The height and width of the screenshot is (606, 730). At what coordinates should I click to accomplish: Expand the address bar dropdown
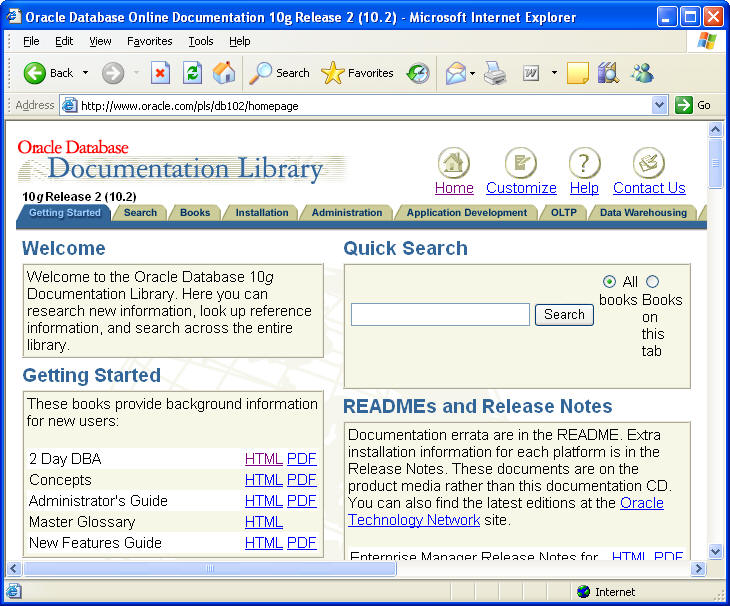[x=659, y=105]
